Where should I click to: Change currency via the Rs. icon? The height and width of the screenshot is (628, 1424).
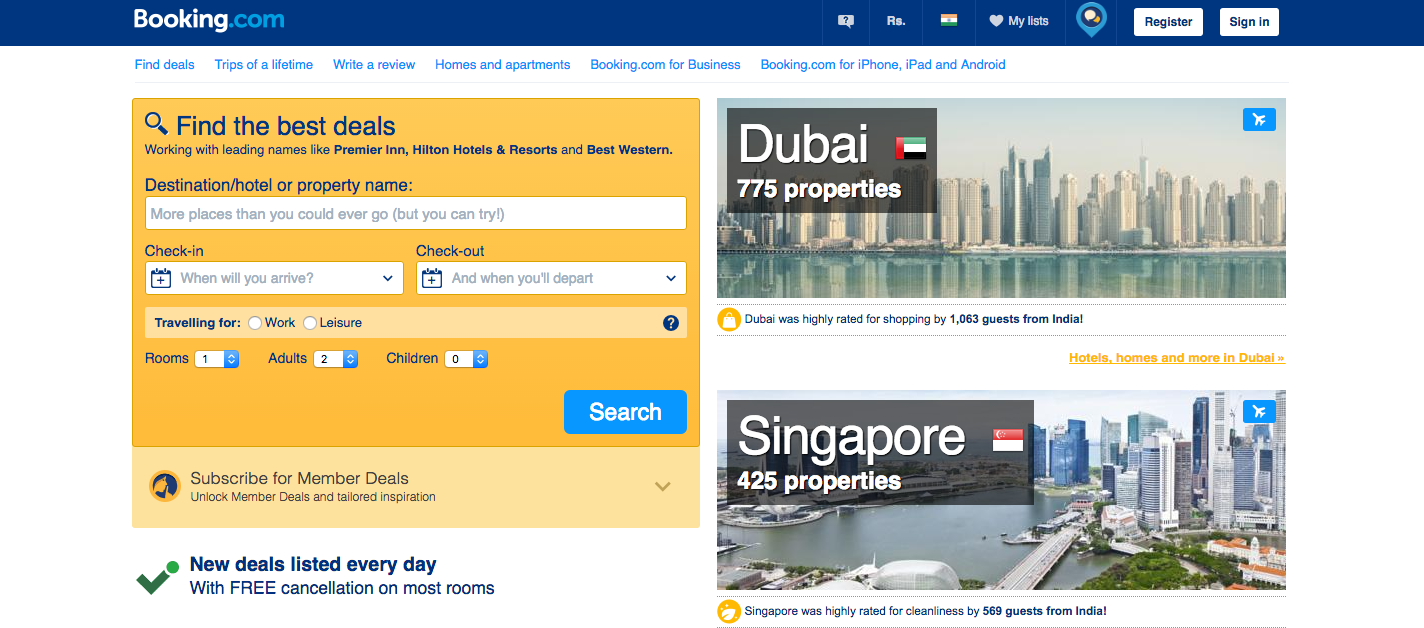click(896, 21)
